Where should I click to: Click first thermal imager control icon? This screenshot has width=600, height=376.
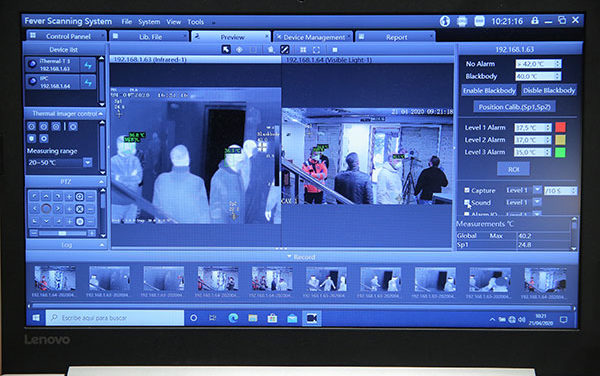point(32,127)
